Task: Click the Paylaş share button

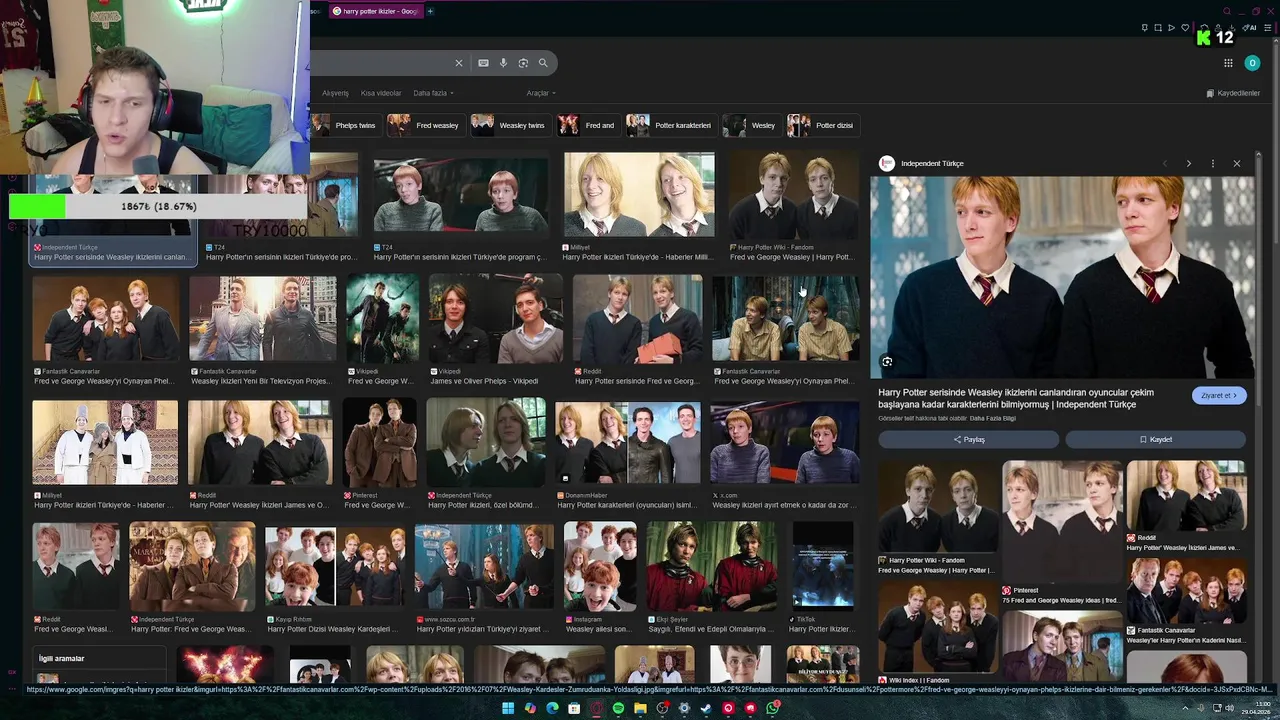Action: [x=968, y=439]
